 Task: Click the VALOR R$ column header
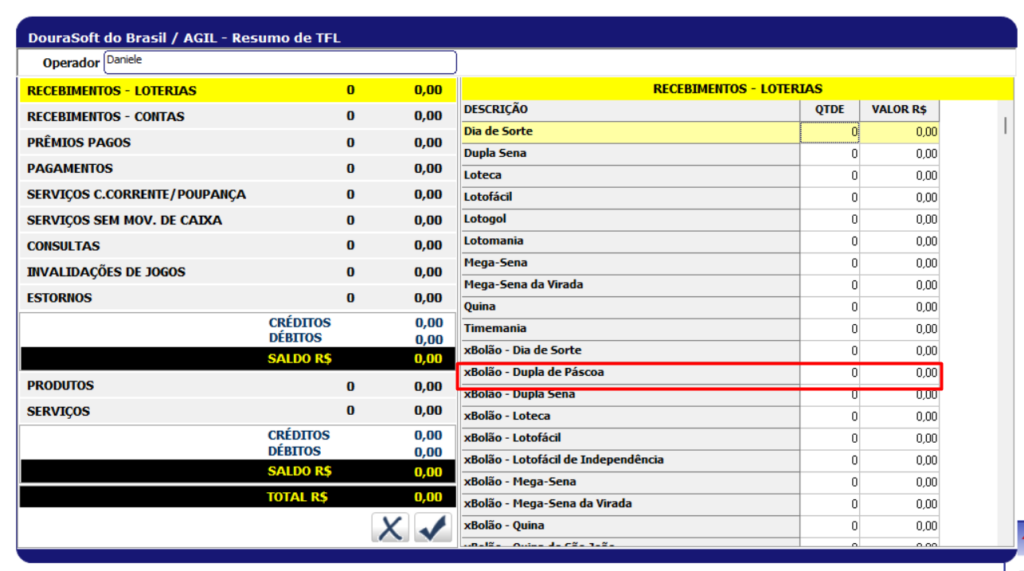pyautogui.click(x=899, y=109)
